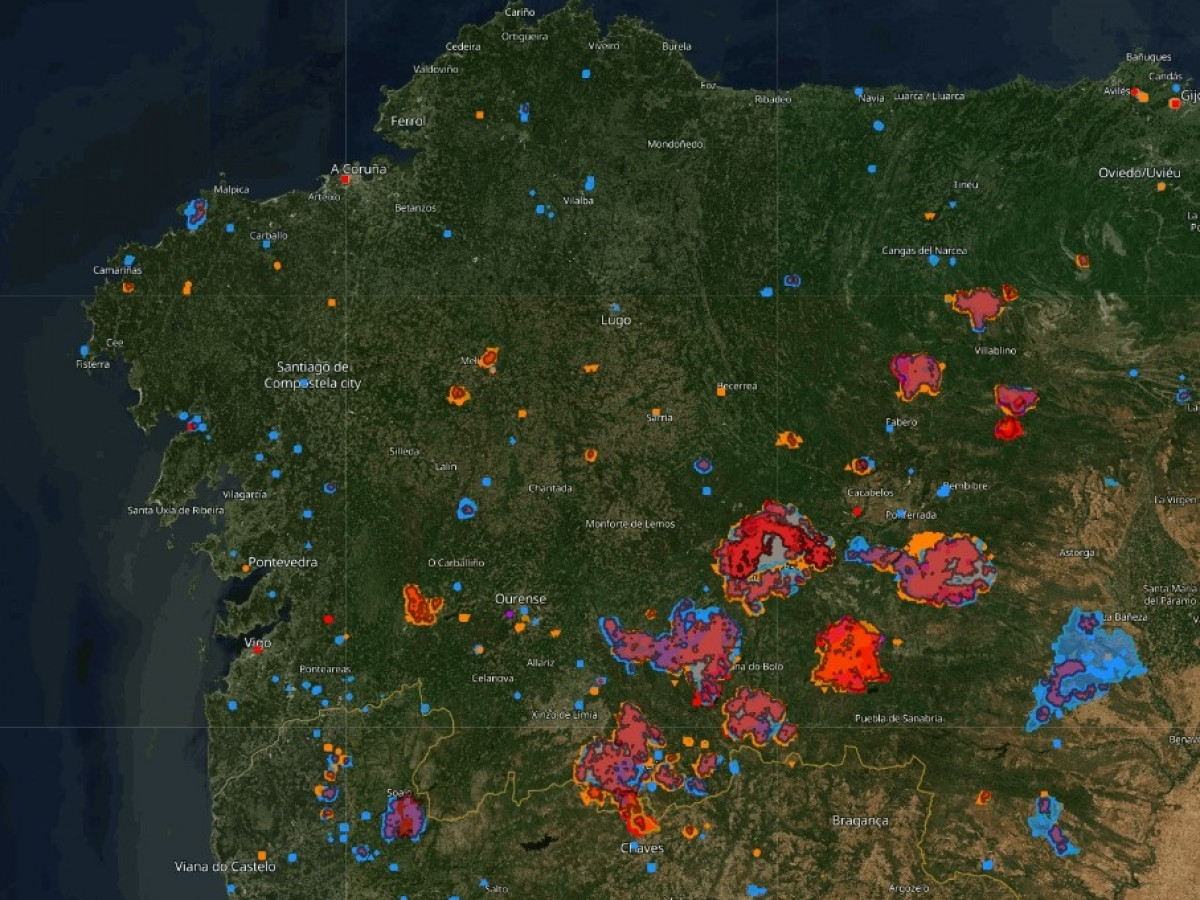This screenshot has height=900, width=1200.
Task: Click the Monforte de Lemos town label
Action: click(630, 524)
